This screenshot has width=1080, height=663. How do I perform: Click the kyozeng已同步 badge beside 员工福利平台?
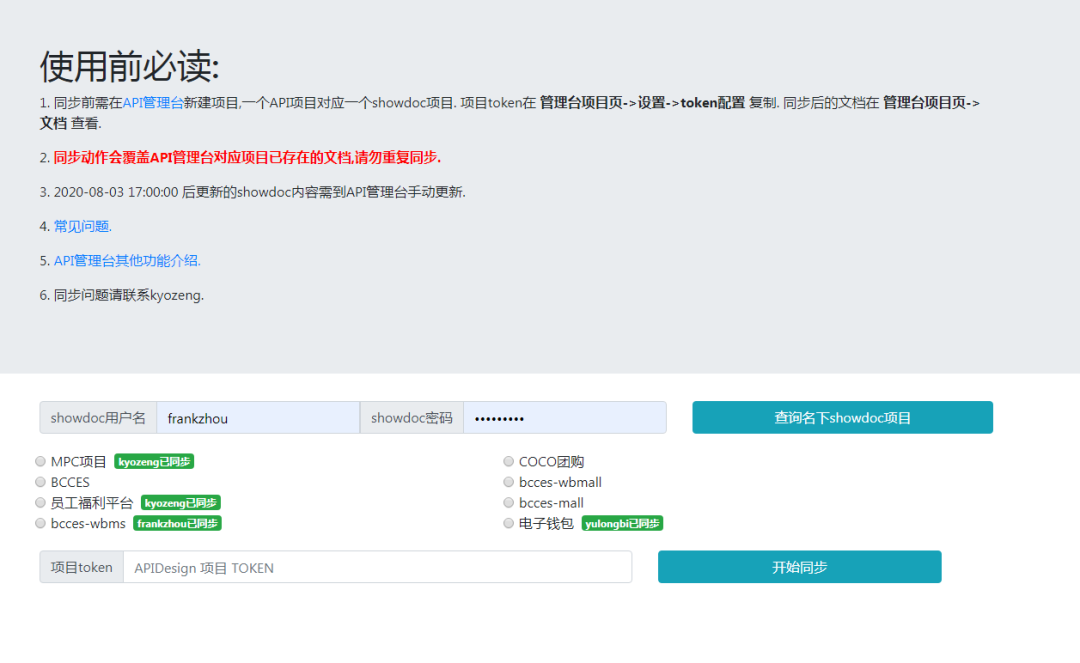[180, 502]
